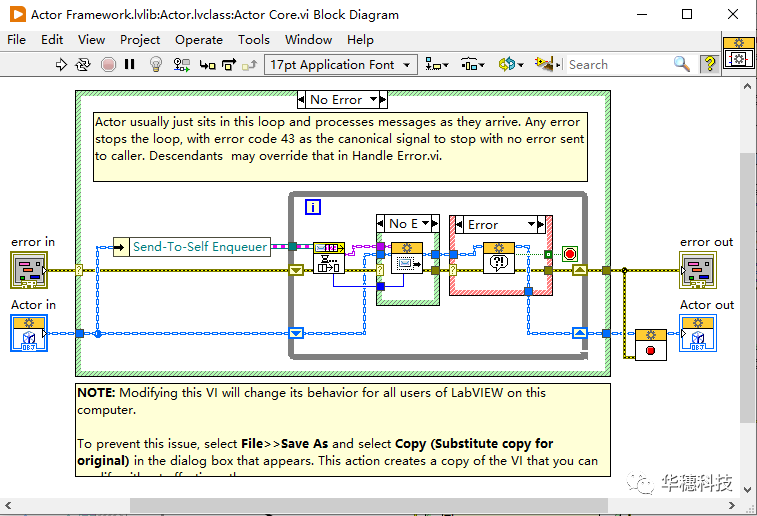Open the 17pt Application Font dropdown
This screenshot has height=516, width=757.
(x=341, y=64)
